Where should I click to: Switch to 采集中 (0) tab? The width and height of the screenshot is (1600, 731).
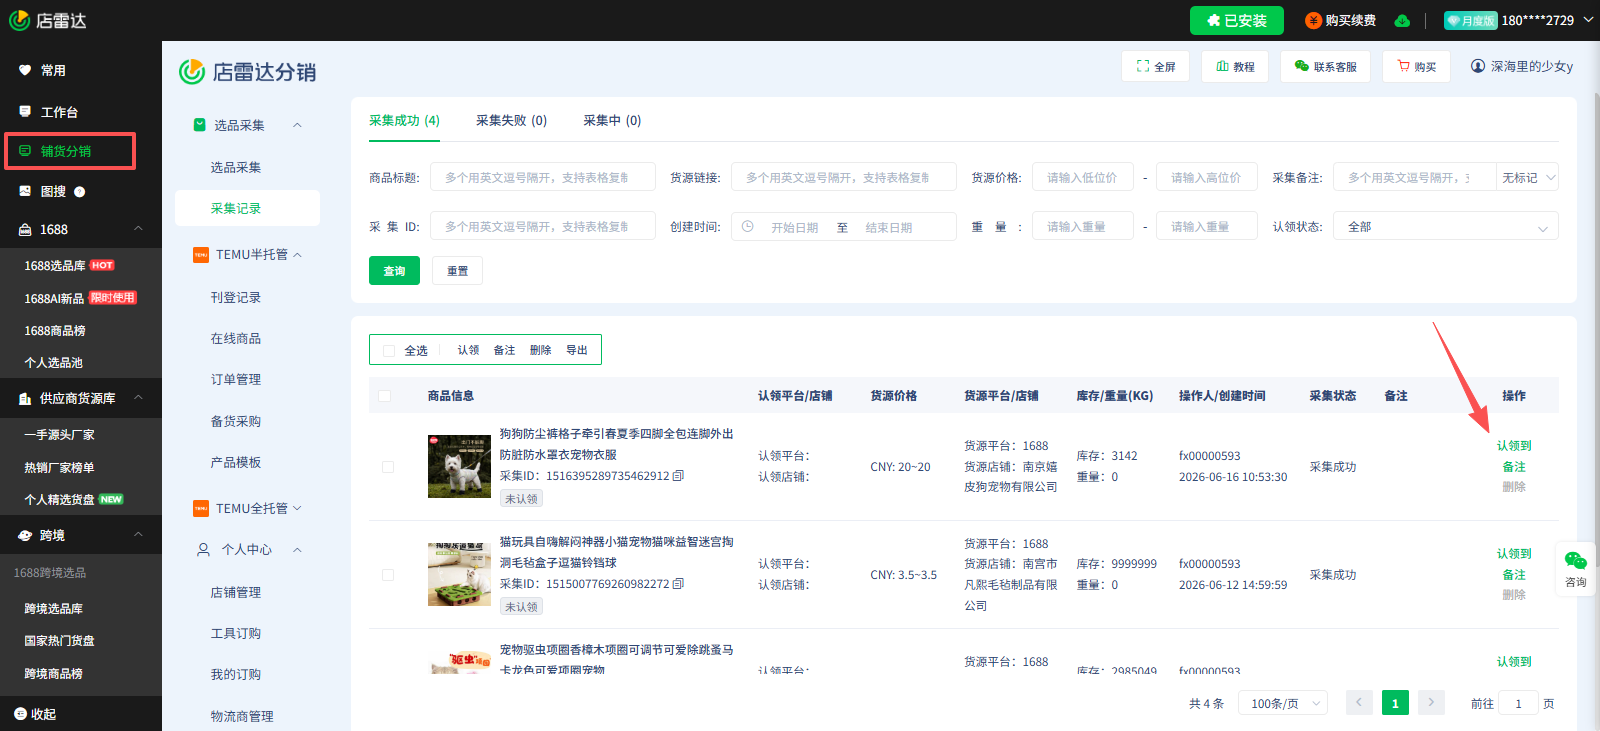click(612, 120)
